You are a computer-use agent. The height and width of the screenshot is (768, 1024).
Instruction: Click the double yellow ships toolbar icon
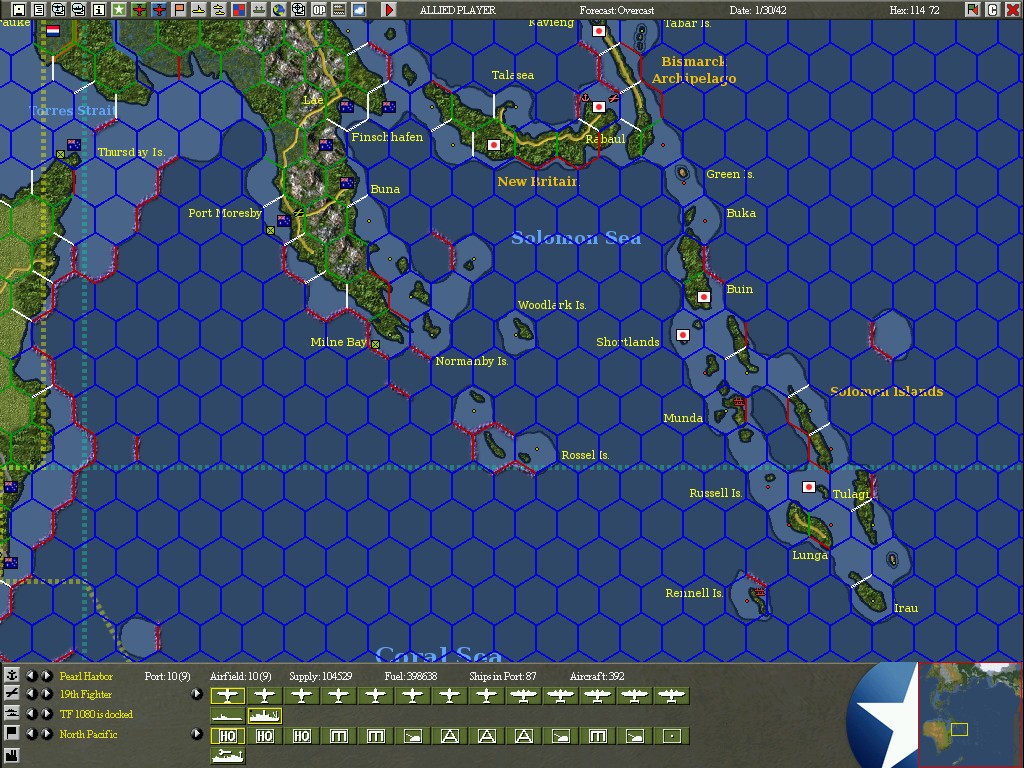[x=219, y=9]
